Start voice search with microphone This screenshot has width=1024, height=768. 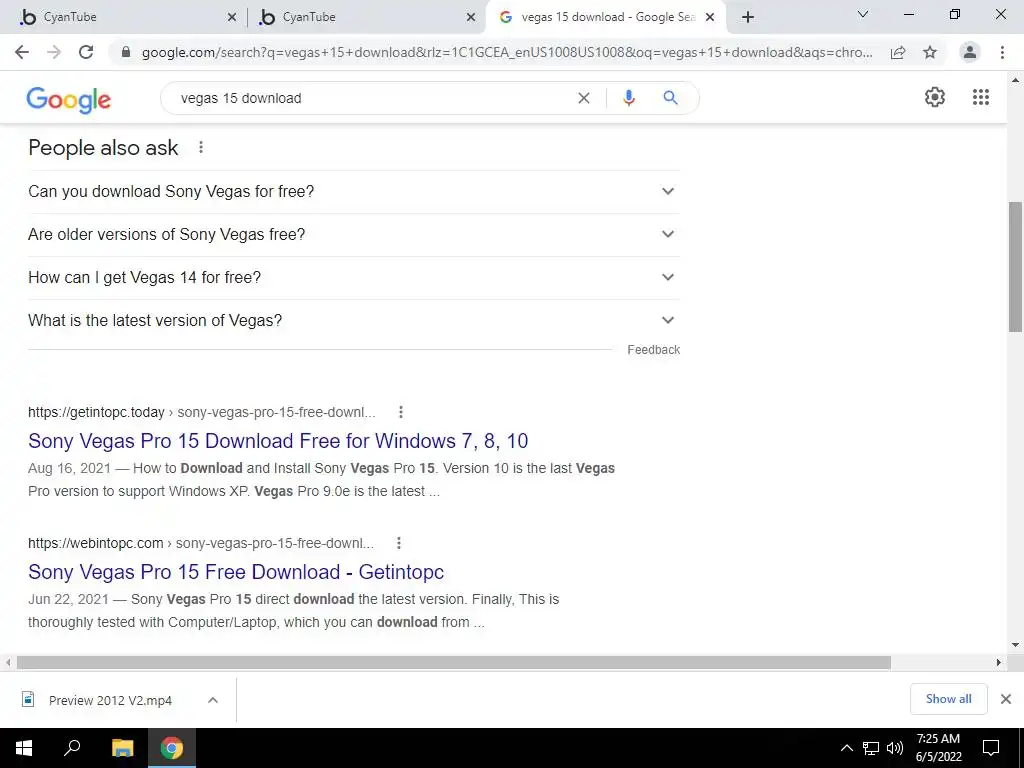point(629,98)
